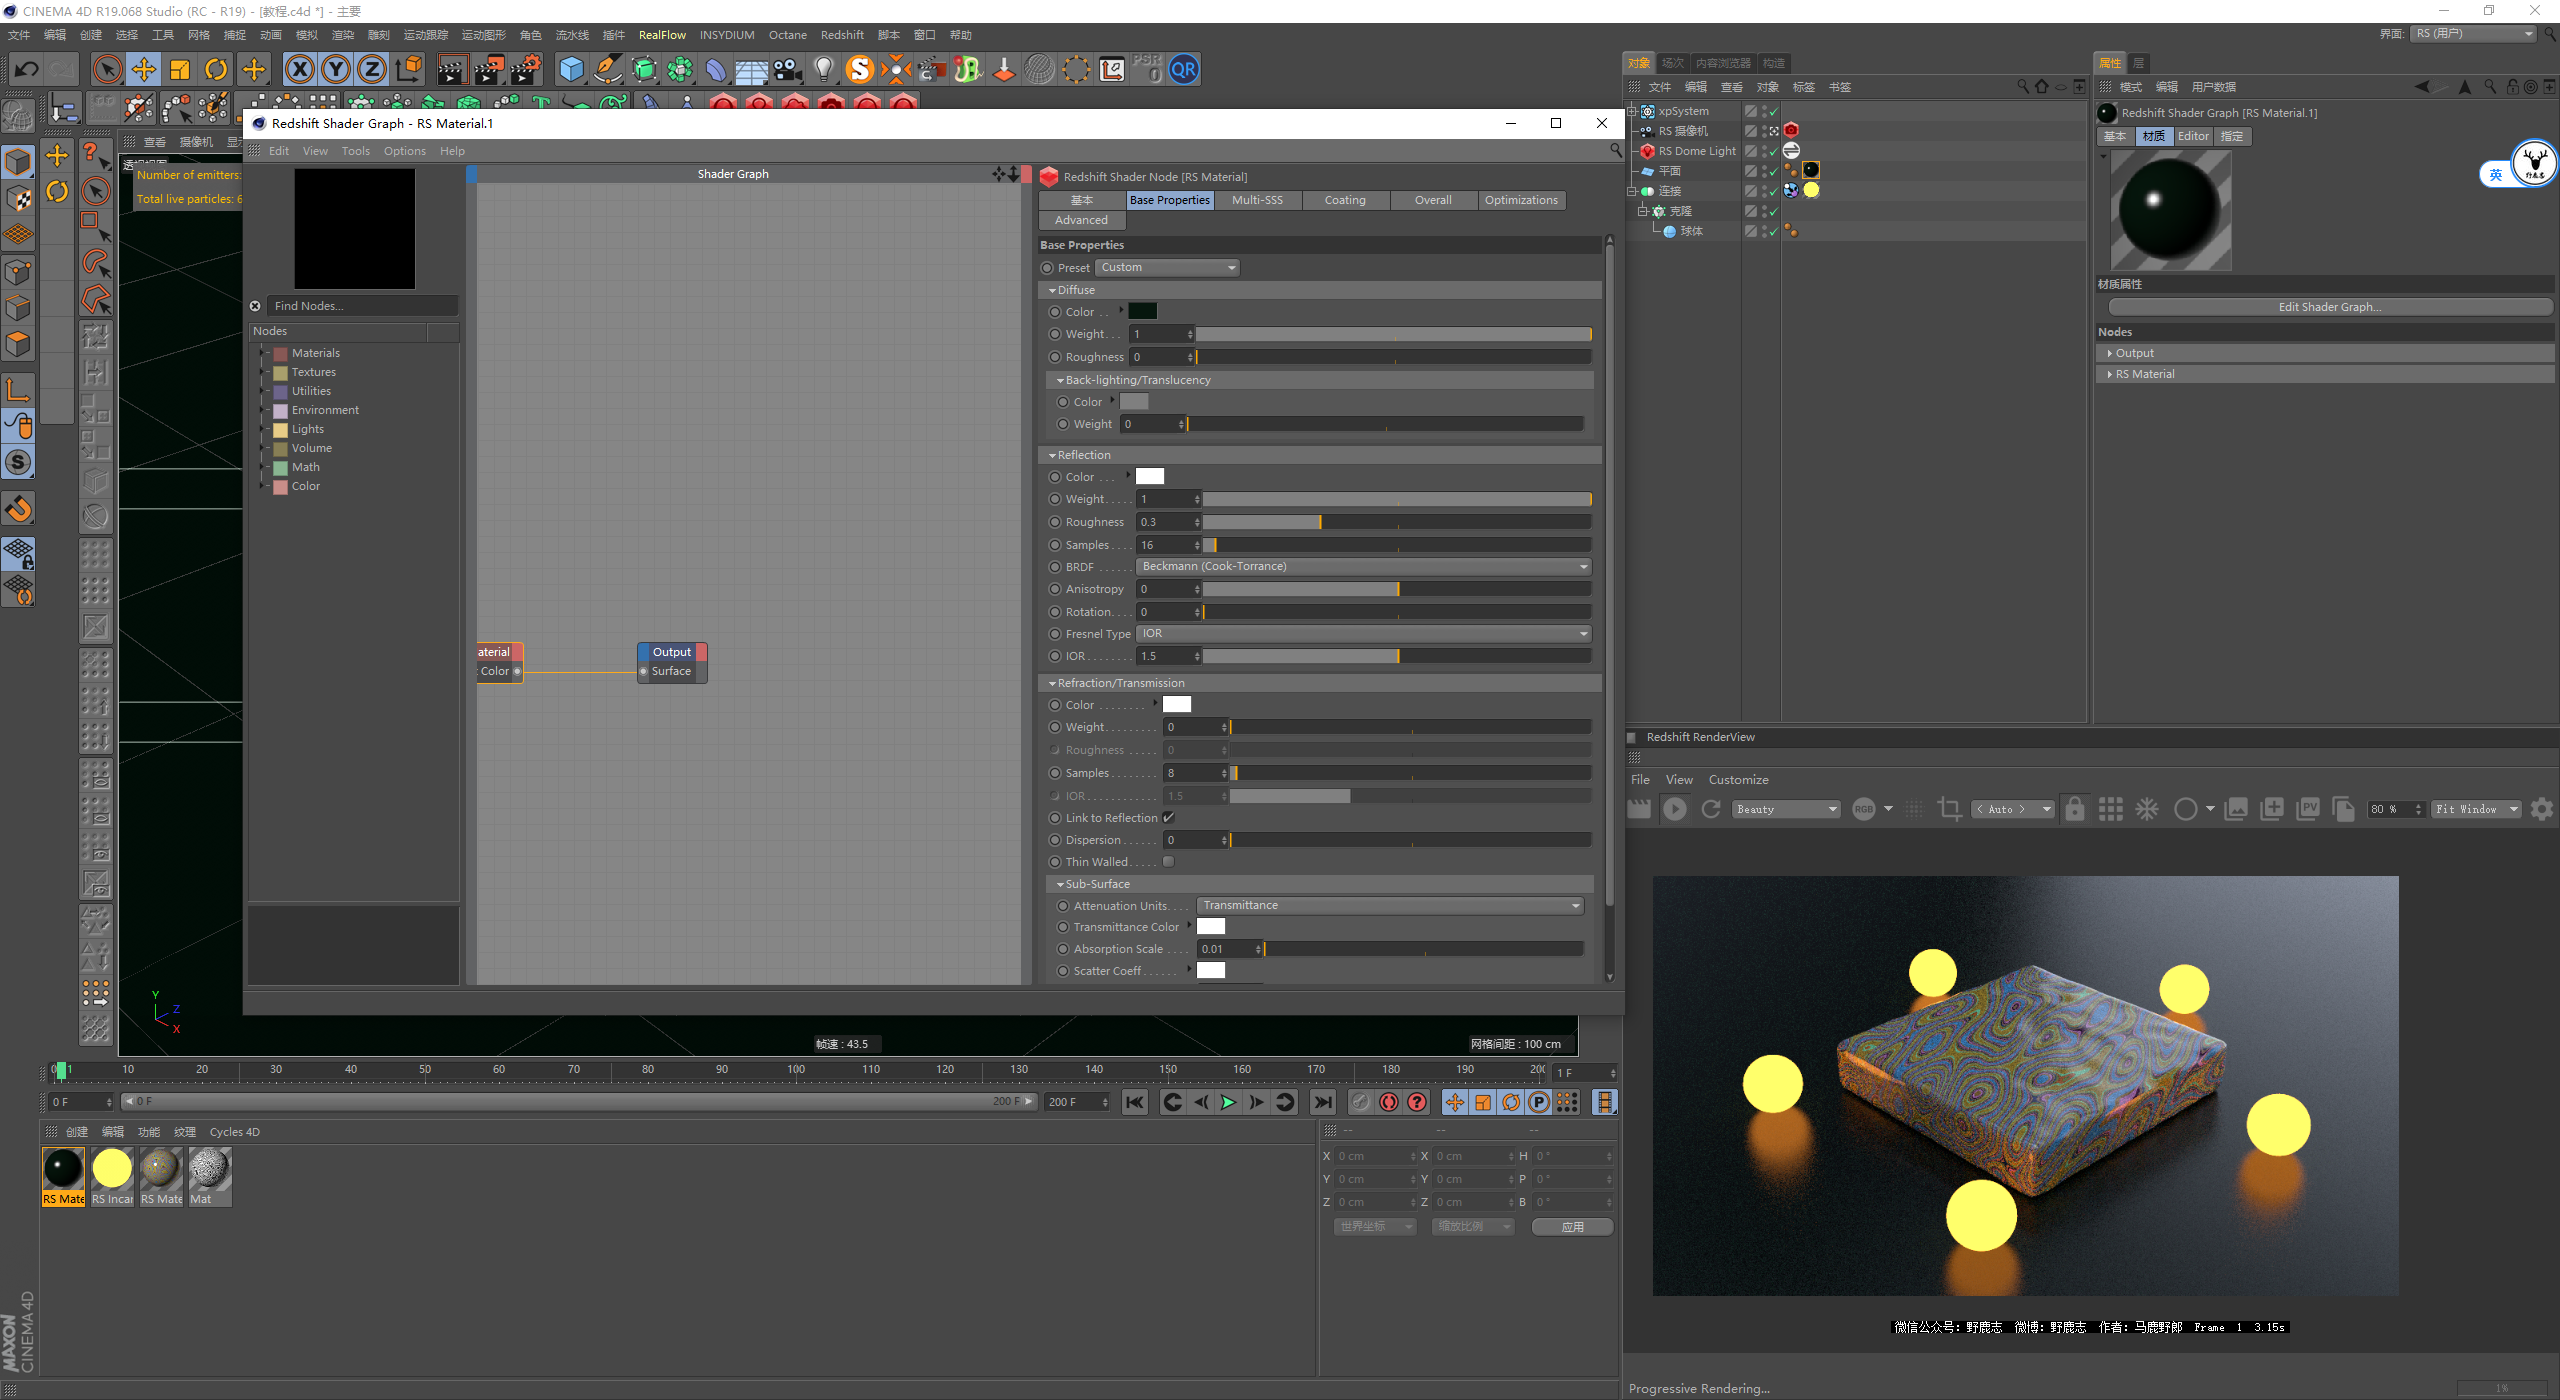
Task: Click the Edit Shader Graph button
Action: click(x=2329, y=307)
